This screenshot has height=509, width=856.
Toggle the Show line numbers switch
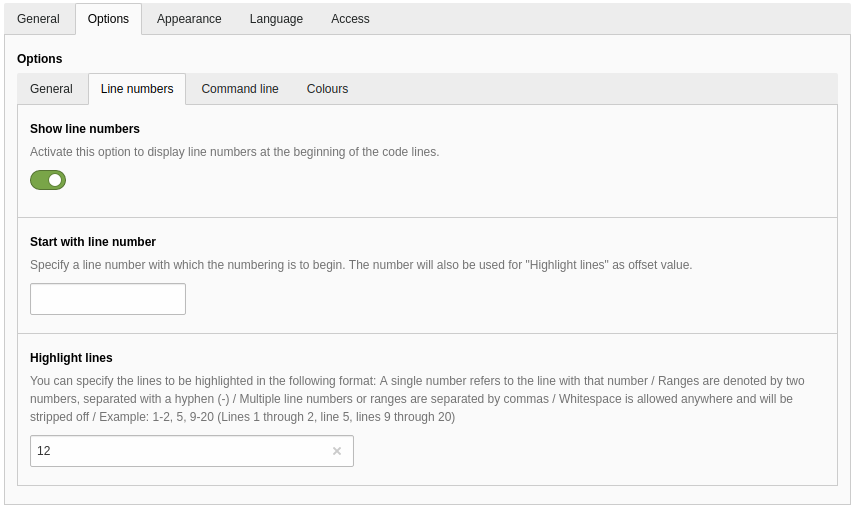pyautogui.click(x=48, y=180)
